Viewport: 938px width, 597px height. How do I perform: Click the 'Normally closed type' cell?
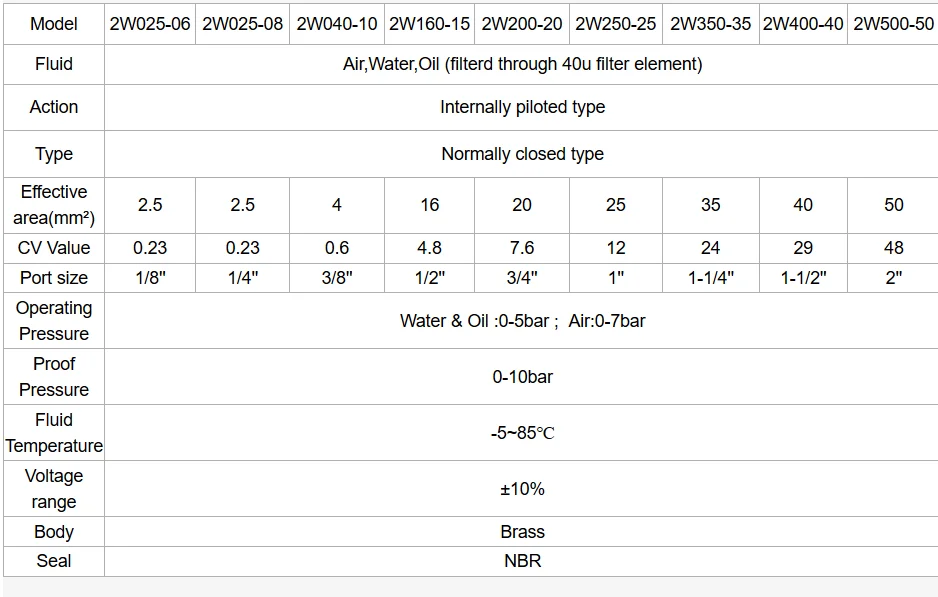point(522,154)
